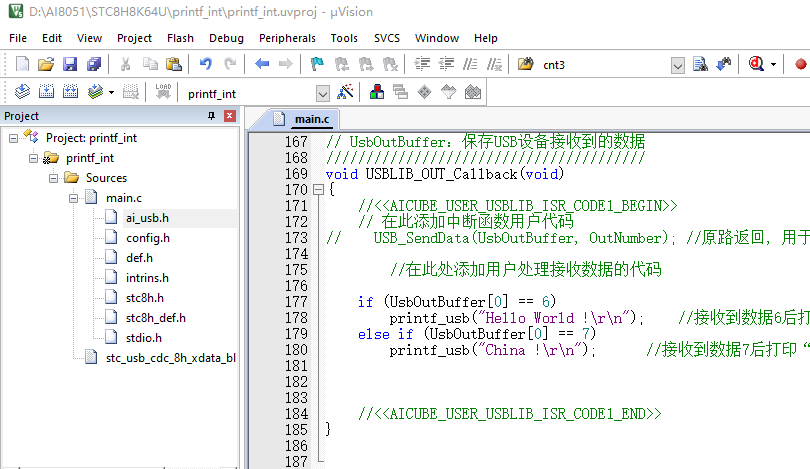The image size is (810, 469).
Task: Insert breakpoint red dot
Action: 800,64
